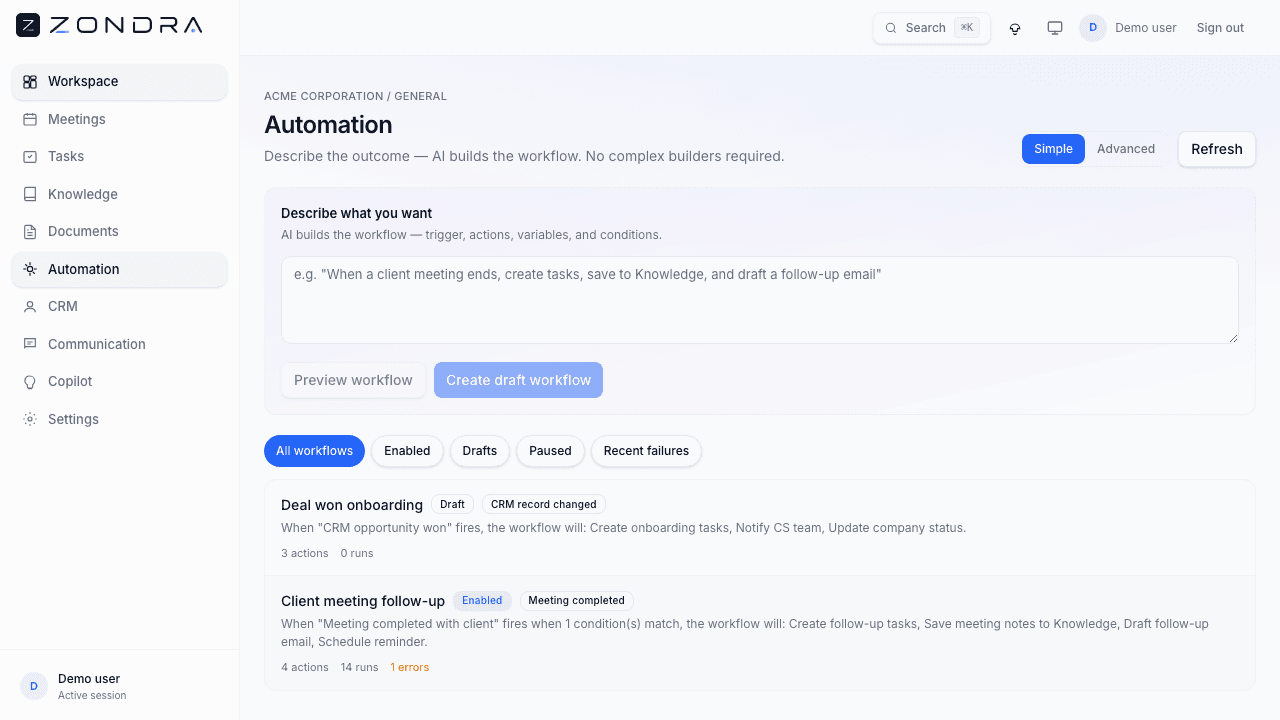Click the Copilot lightbulb icon in sidebar
This screenshot has width=1280, height=720.
(x=30, y=382)
